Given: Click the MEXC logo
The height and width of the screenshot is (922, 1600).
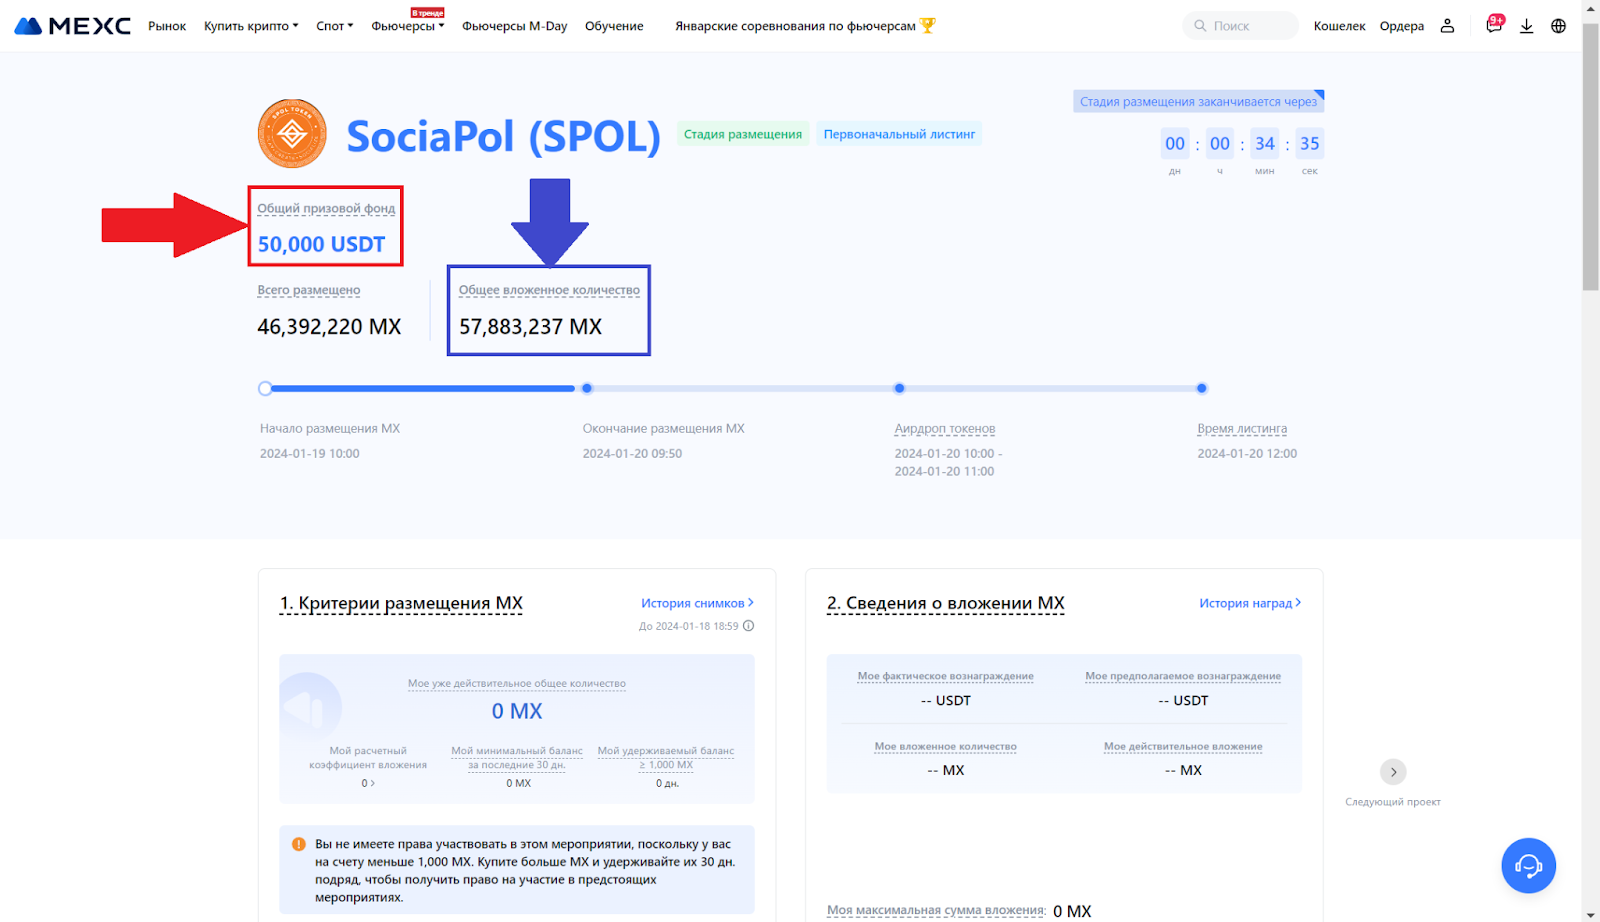Looking at the screenshot, I should pos(72,26).
